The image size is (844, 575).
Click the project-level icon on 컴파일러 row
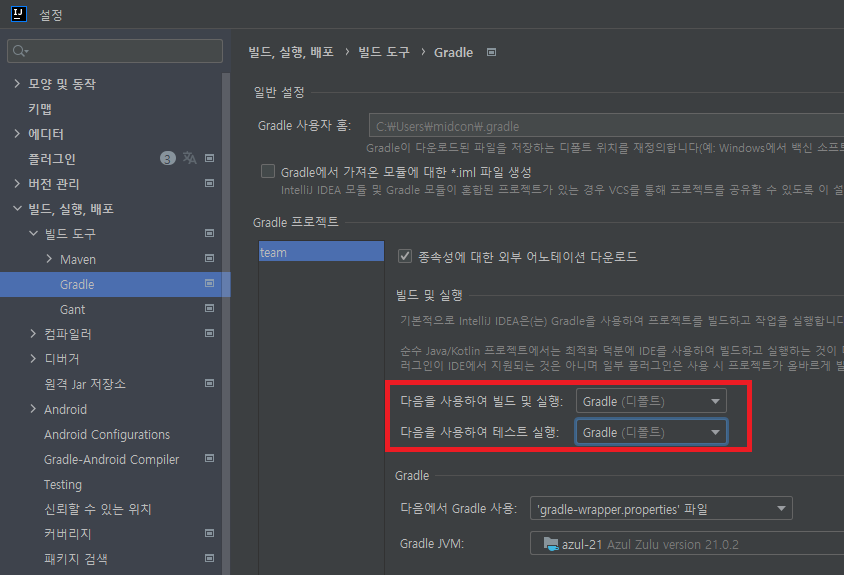pyautogui.click(x=210, y=333)
